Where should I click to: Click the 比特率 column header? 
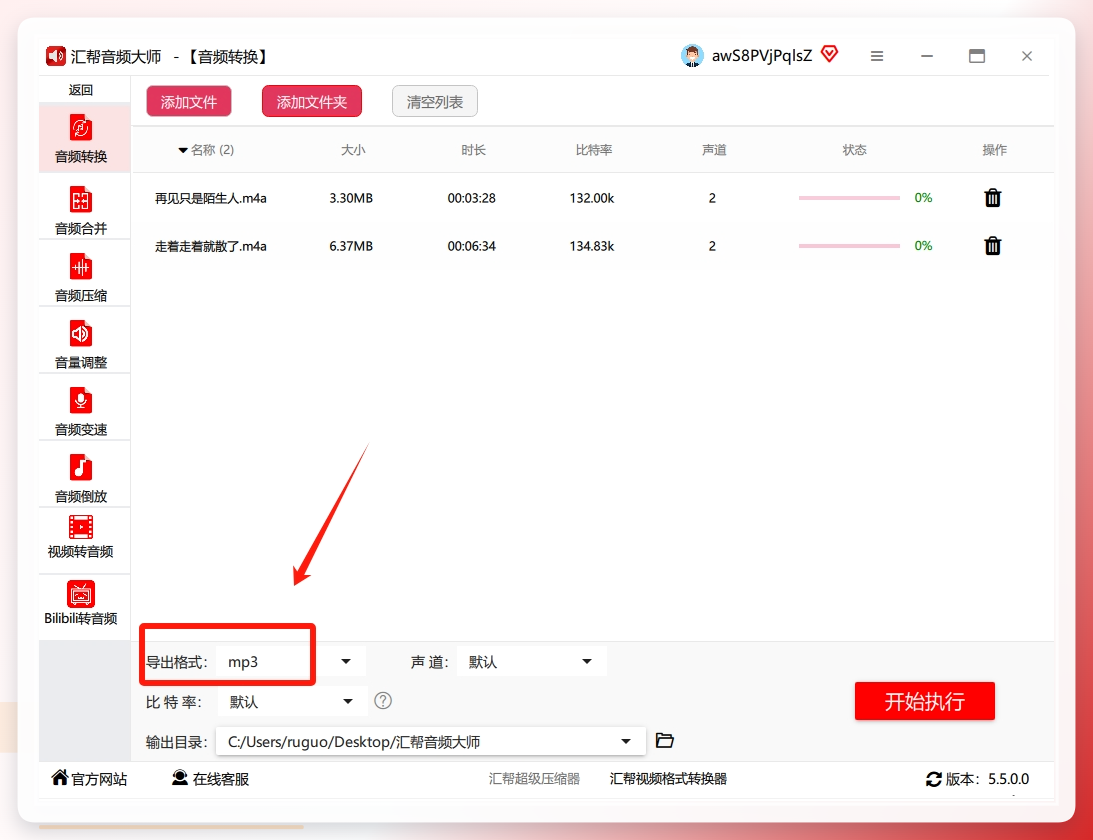tap(594, 150)
